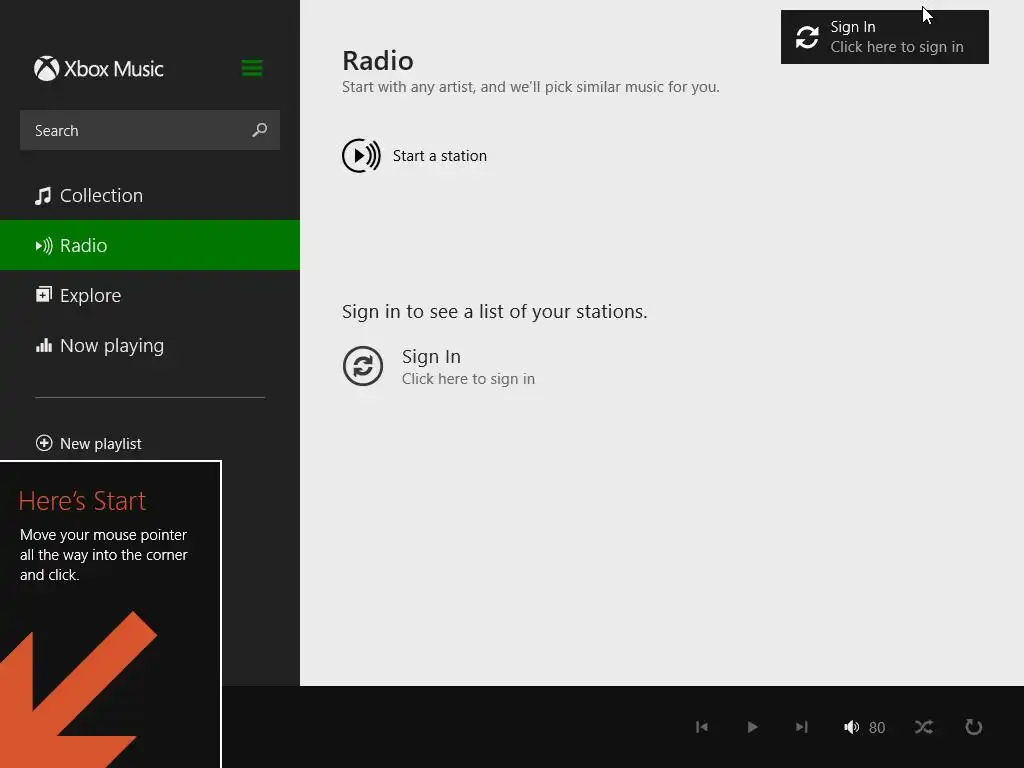Skip to the next track

point(802,727)
